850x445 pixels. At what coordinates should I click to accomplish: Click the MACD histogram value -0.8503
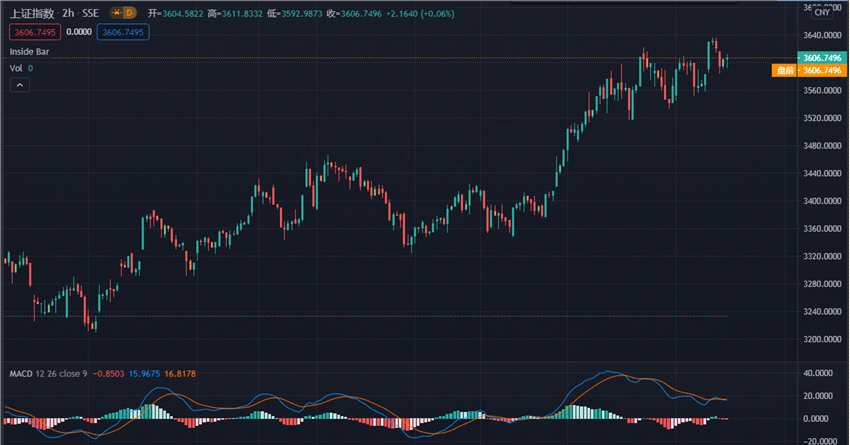[109, 374]
